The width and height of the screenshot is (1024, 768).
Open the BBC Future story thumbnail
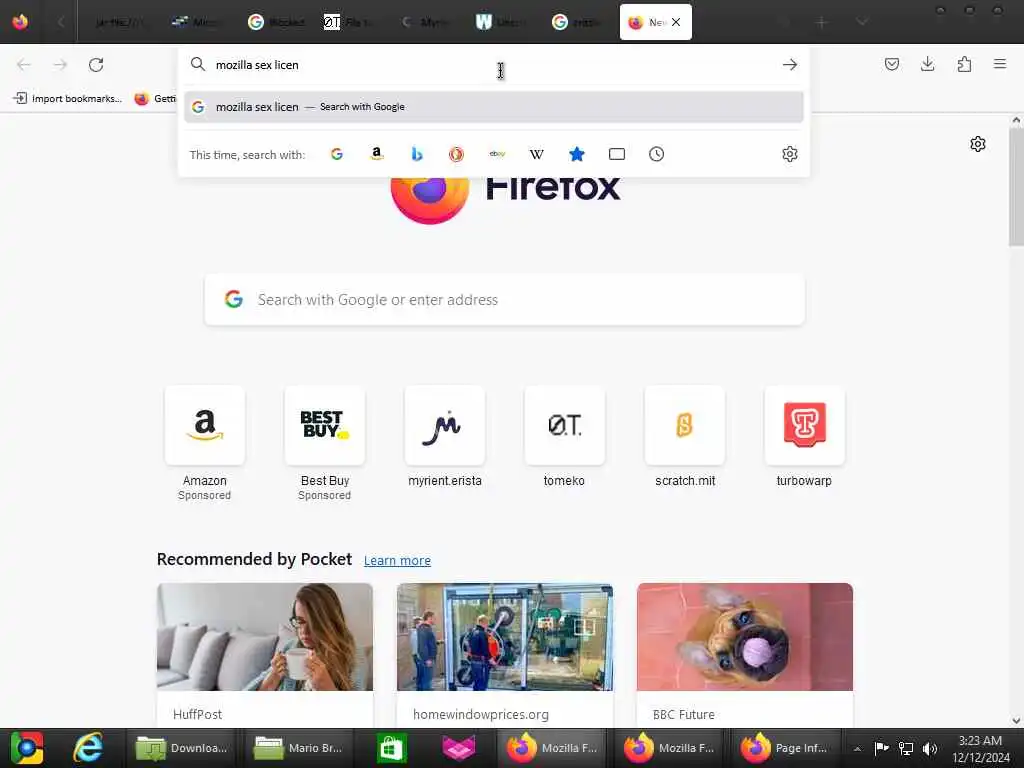coord(744,637)
